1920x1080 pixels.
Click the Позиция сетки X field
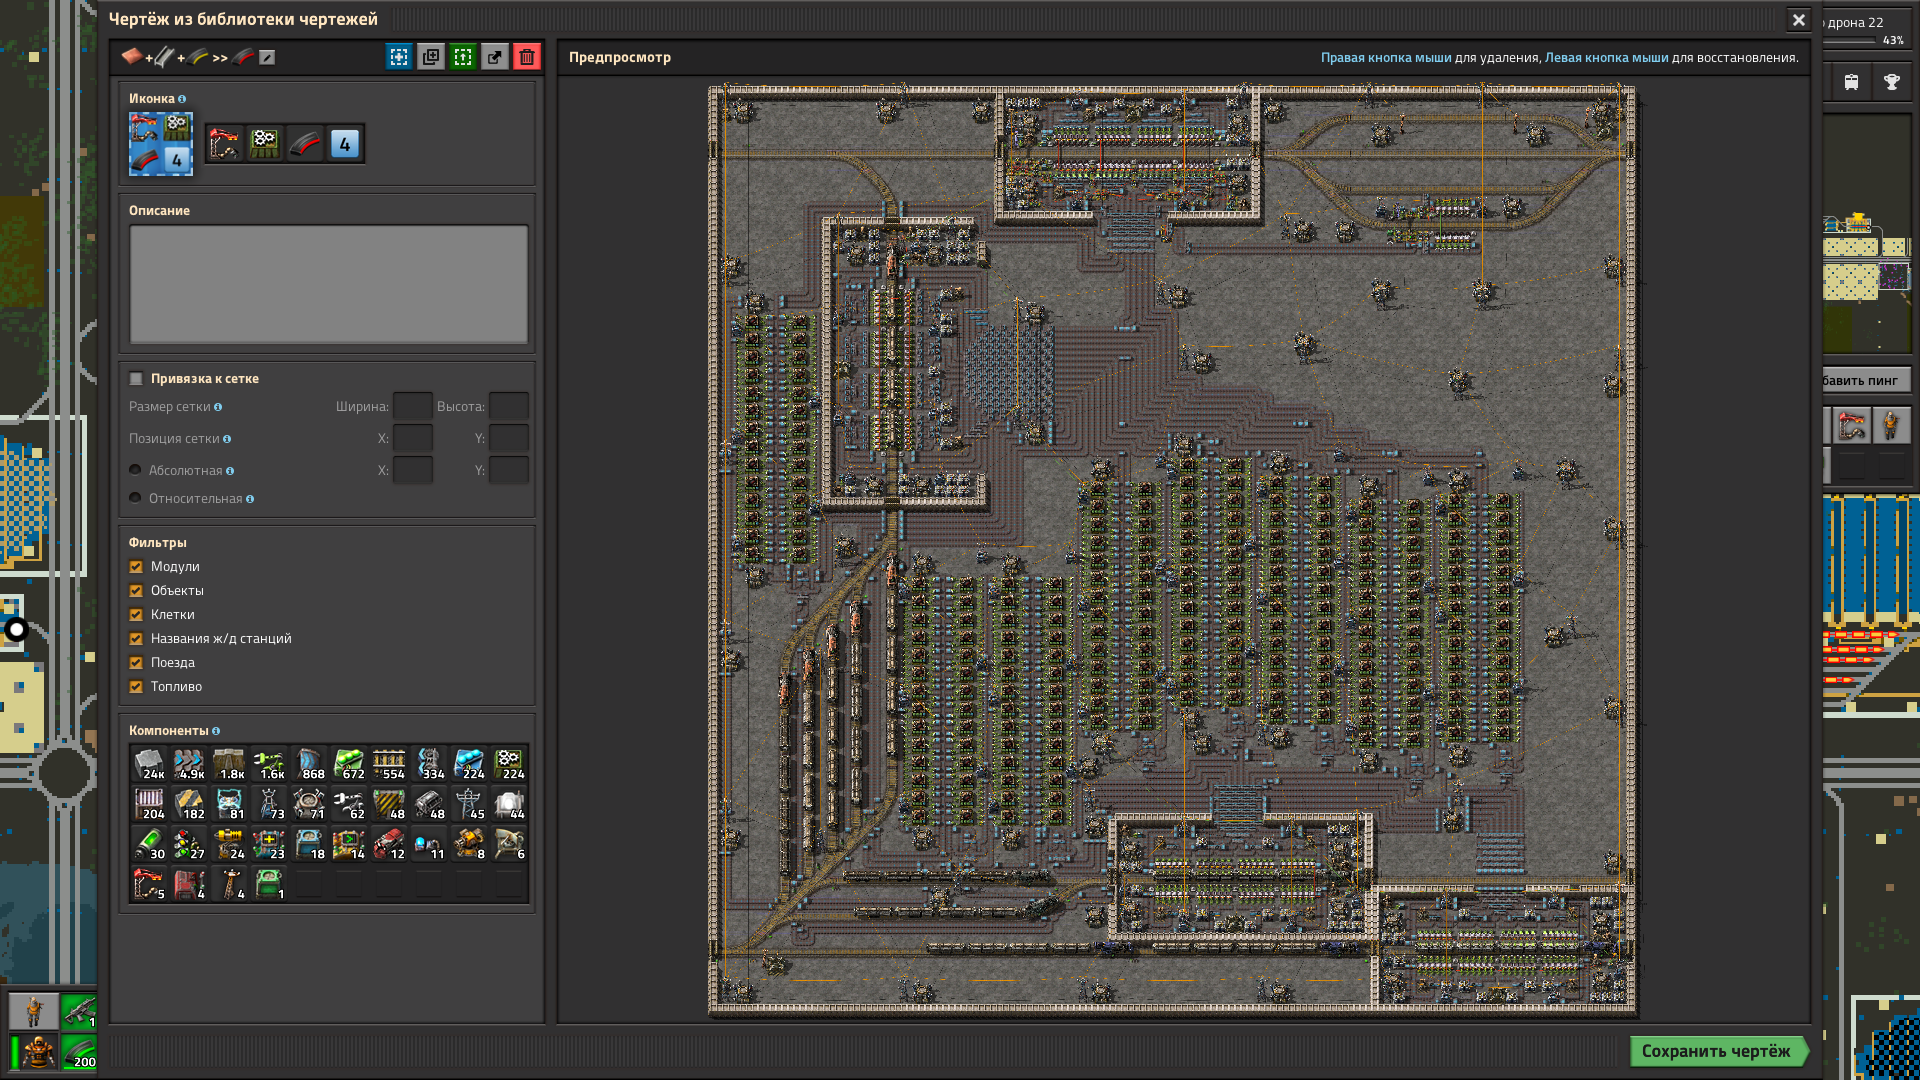pos(413,439)
